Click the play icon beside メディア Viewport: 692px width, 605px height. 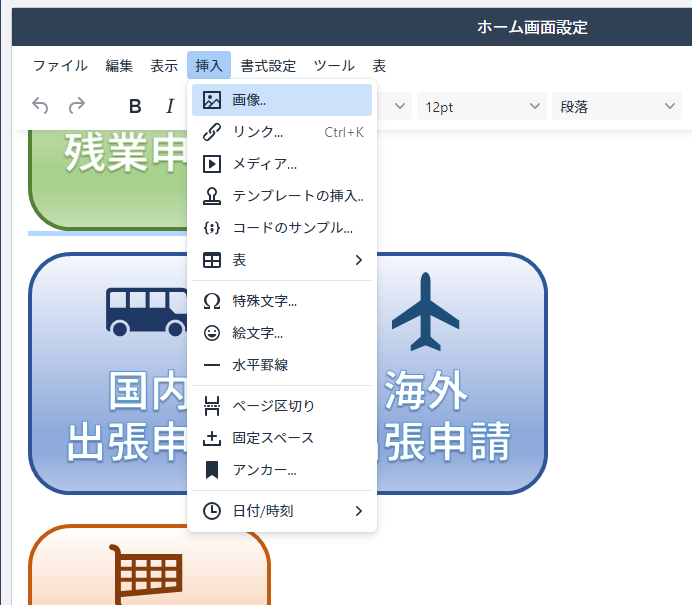pos(212,164)
